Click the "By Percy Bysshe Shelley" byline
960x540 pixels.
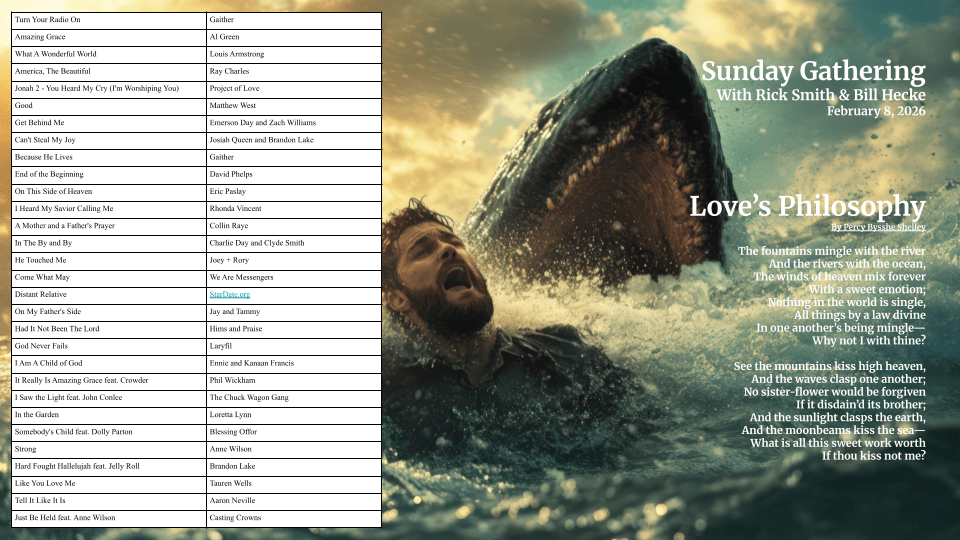[878, 227]
